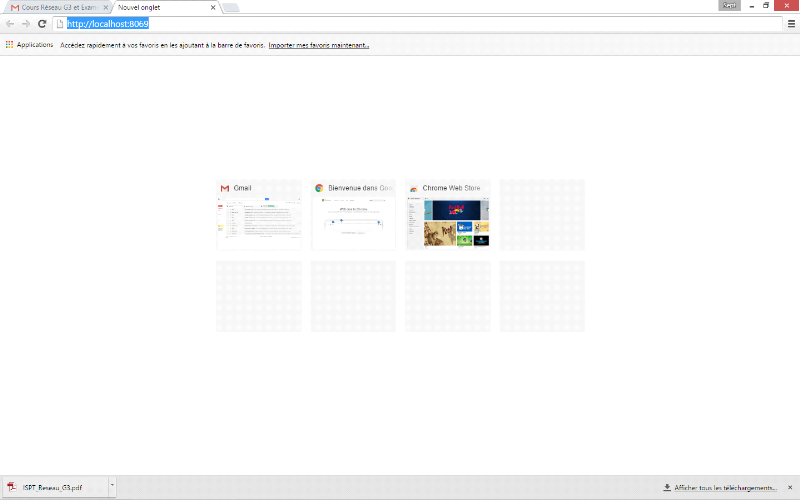The width and height of the screenshot is (800, 500).
Task: Minimize the Chrome window
Action: click(x=752, y=6)
